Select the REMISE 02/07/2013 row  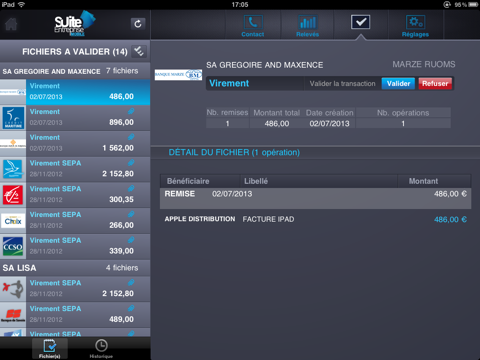(x=315, y=198)
